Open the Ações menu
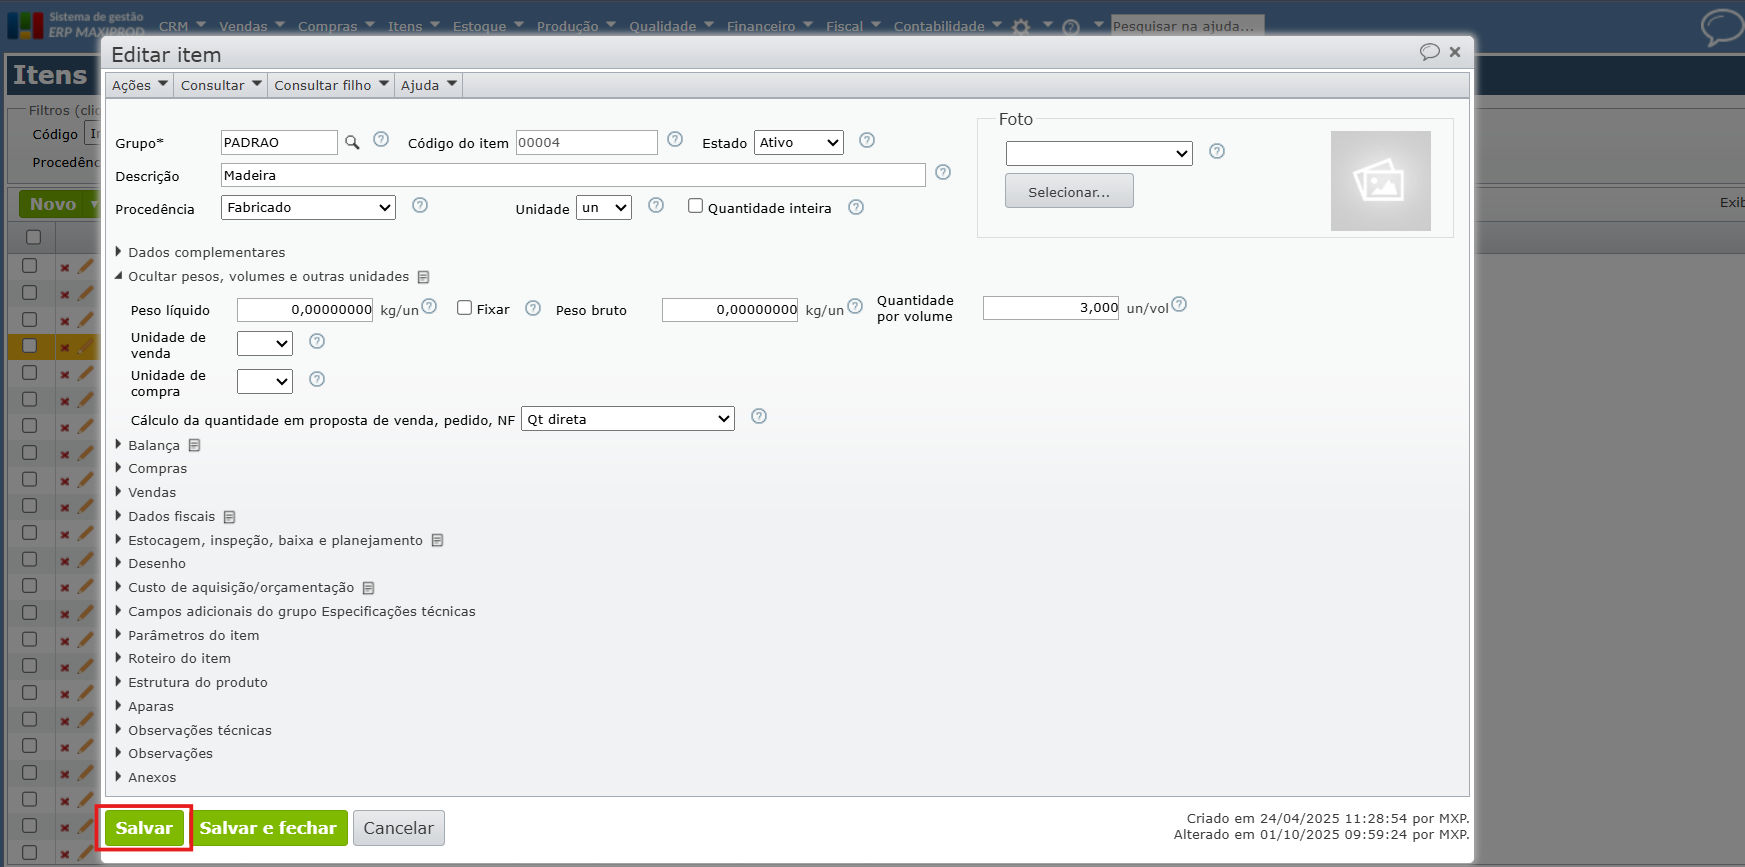 click(x=140, y=85)
